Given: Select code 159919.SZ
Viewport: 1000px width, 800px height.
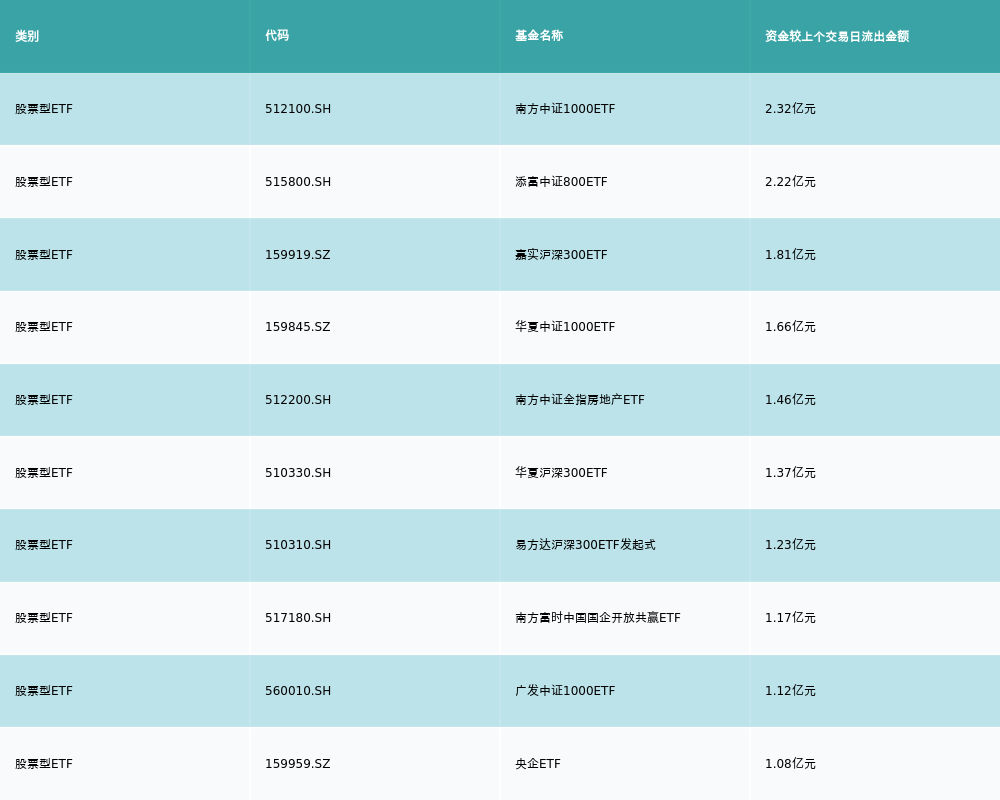Looking at the screenshot, I should pyautogui.click(x=298, y=255).
